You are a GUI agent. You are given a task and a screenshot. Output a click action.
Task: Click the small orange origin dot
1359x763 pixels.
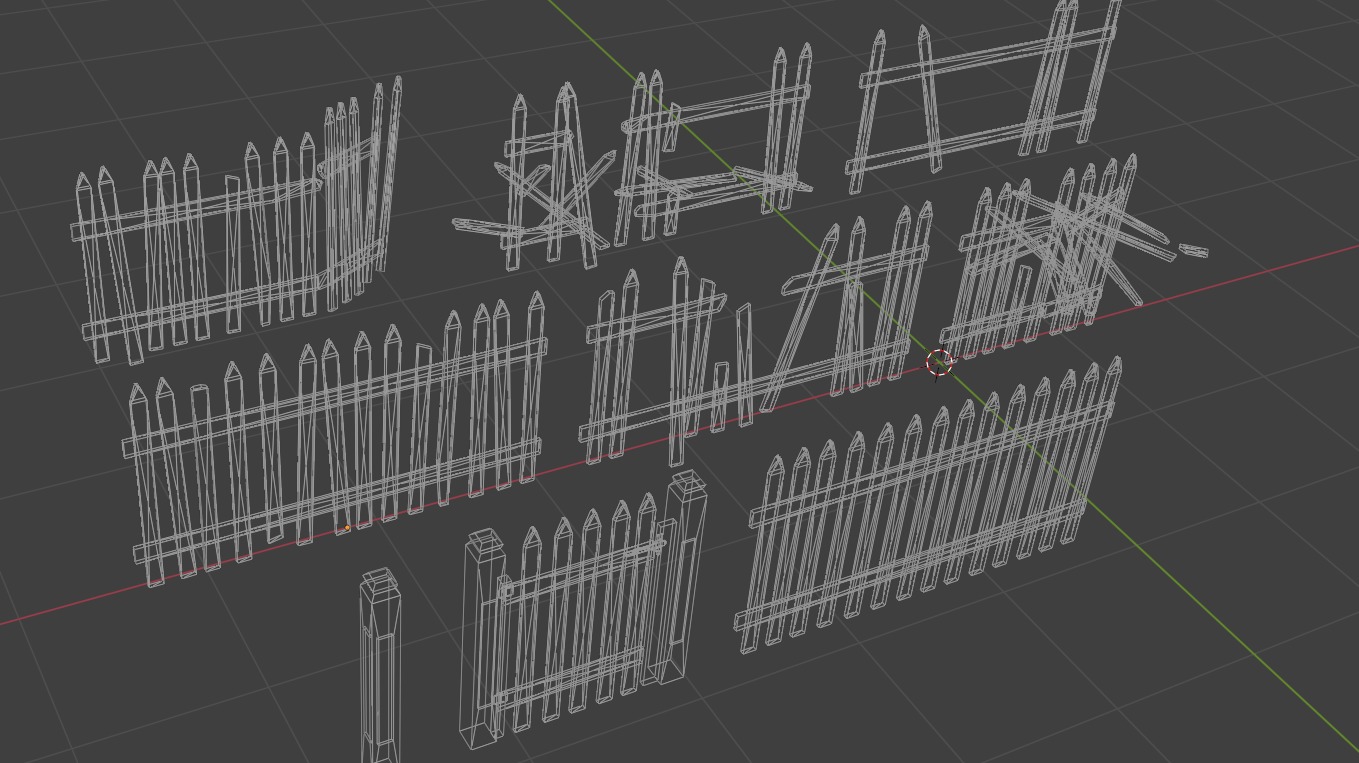pyautogui.click(x=348, y=528)
